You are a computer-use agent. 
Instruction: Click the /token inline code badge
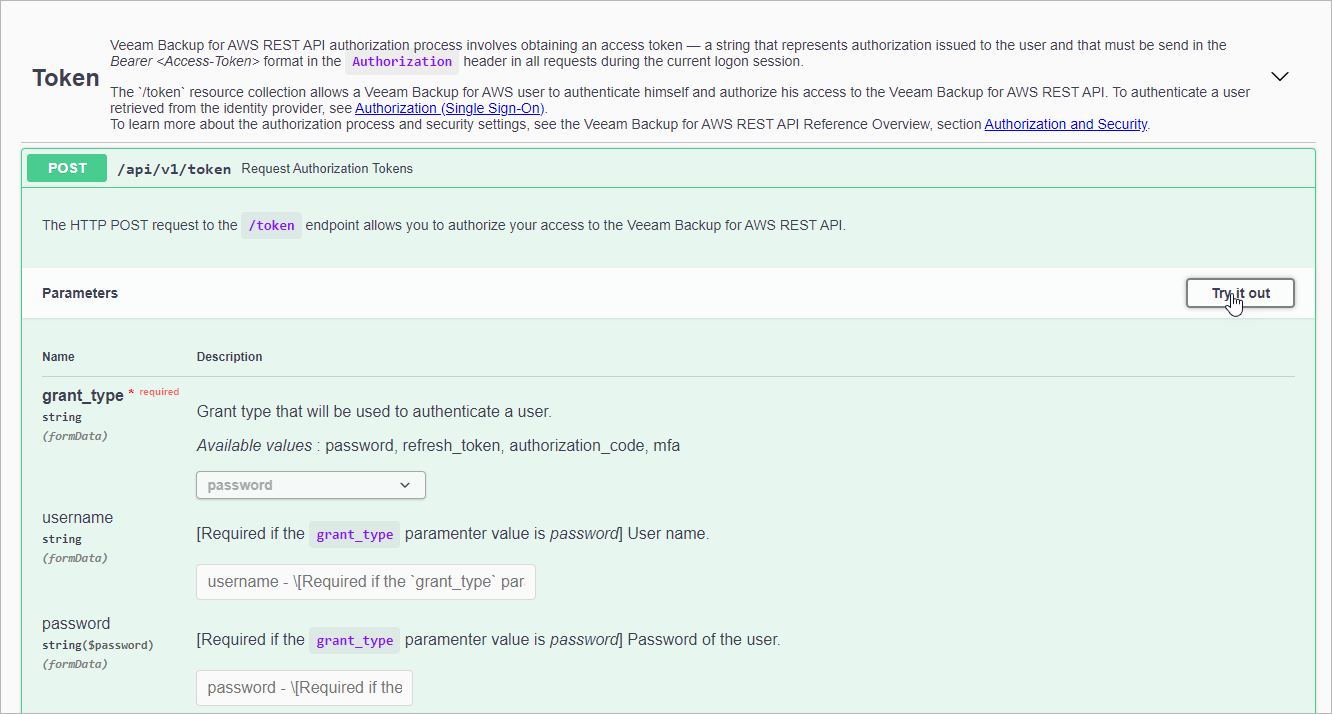point(271,225)
